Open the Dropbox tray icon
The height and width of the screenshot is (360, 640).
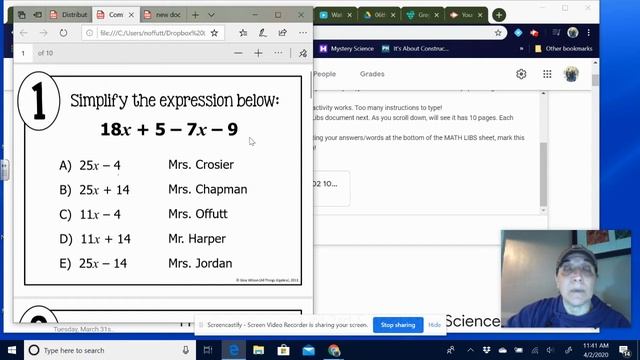(x=487, y=350)
